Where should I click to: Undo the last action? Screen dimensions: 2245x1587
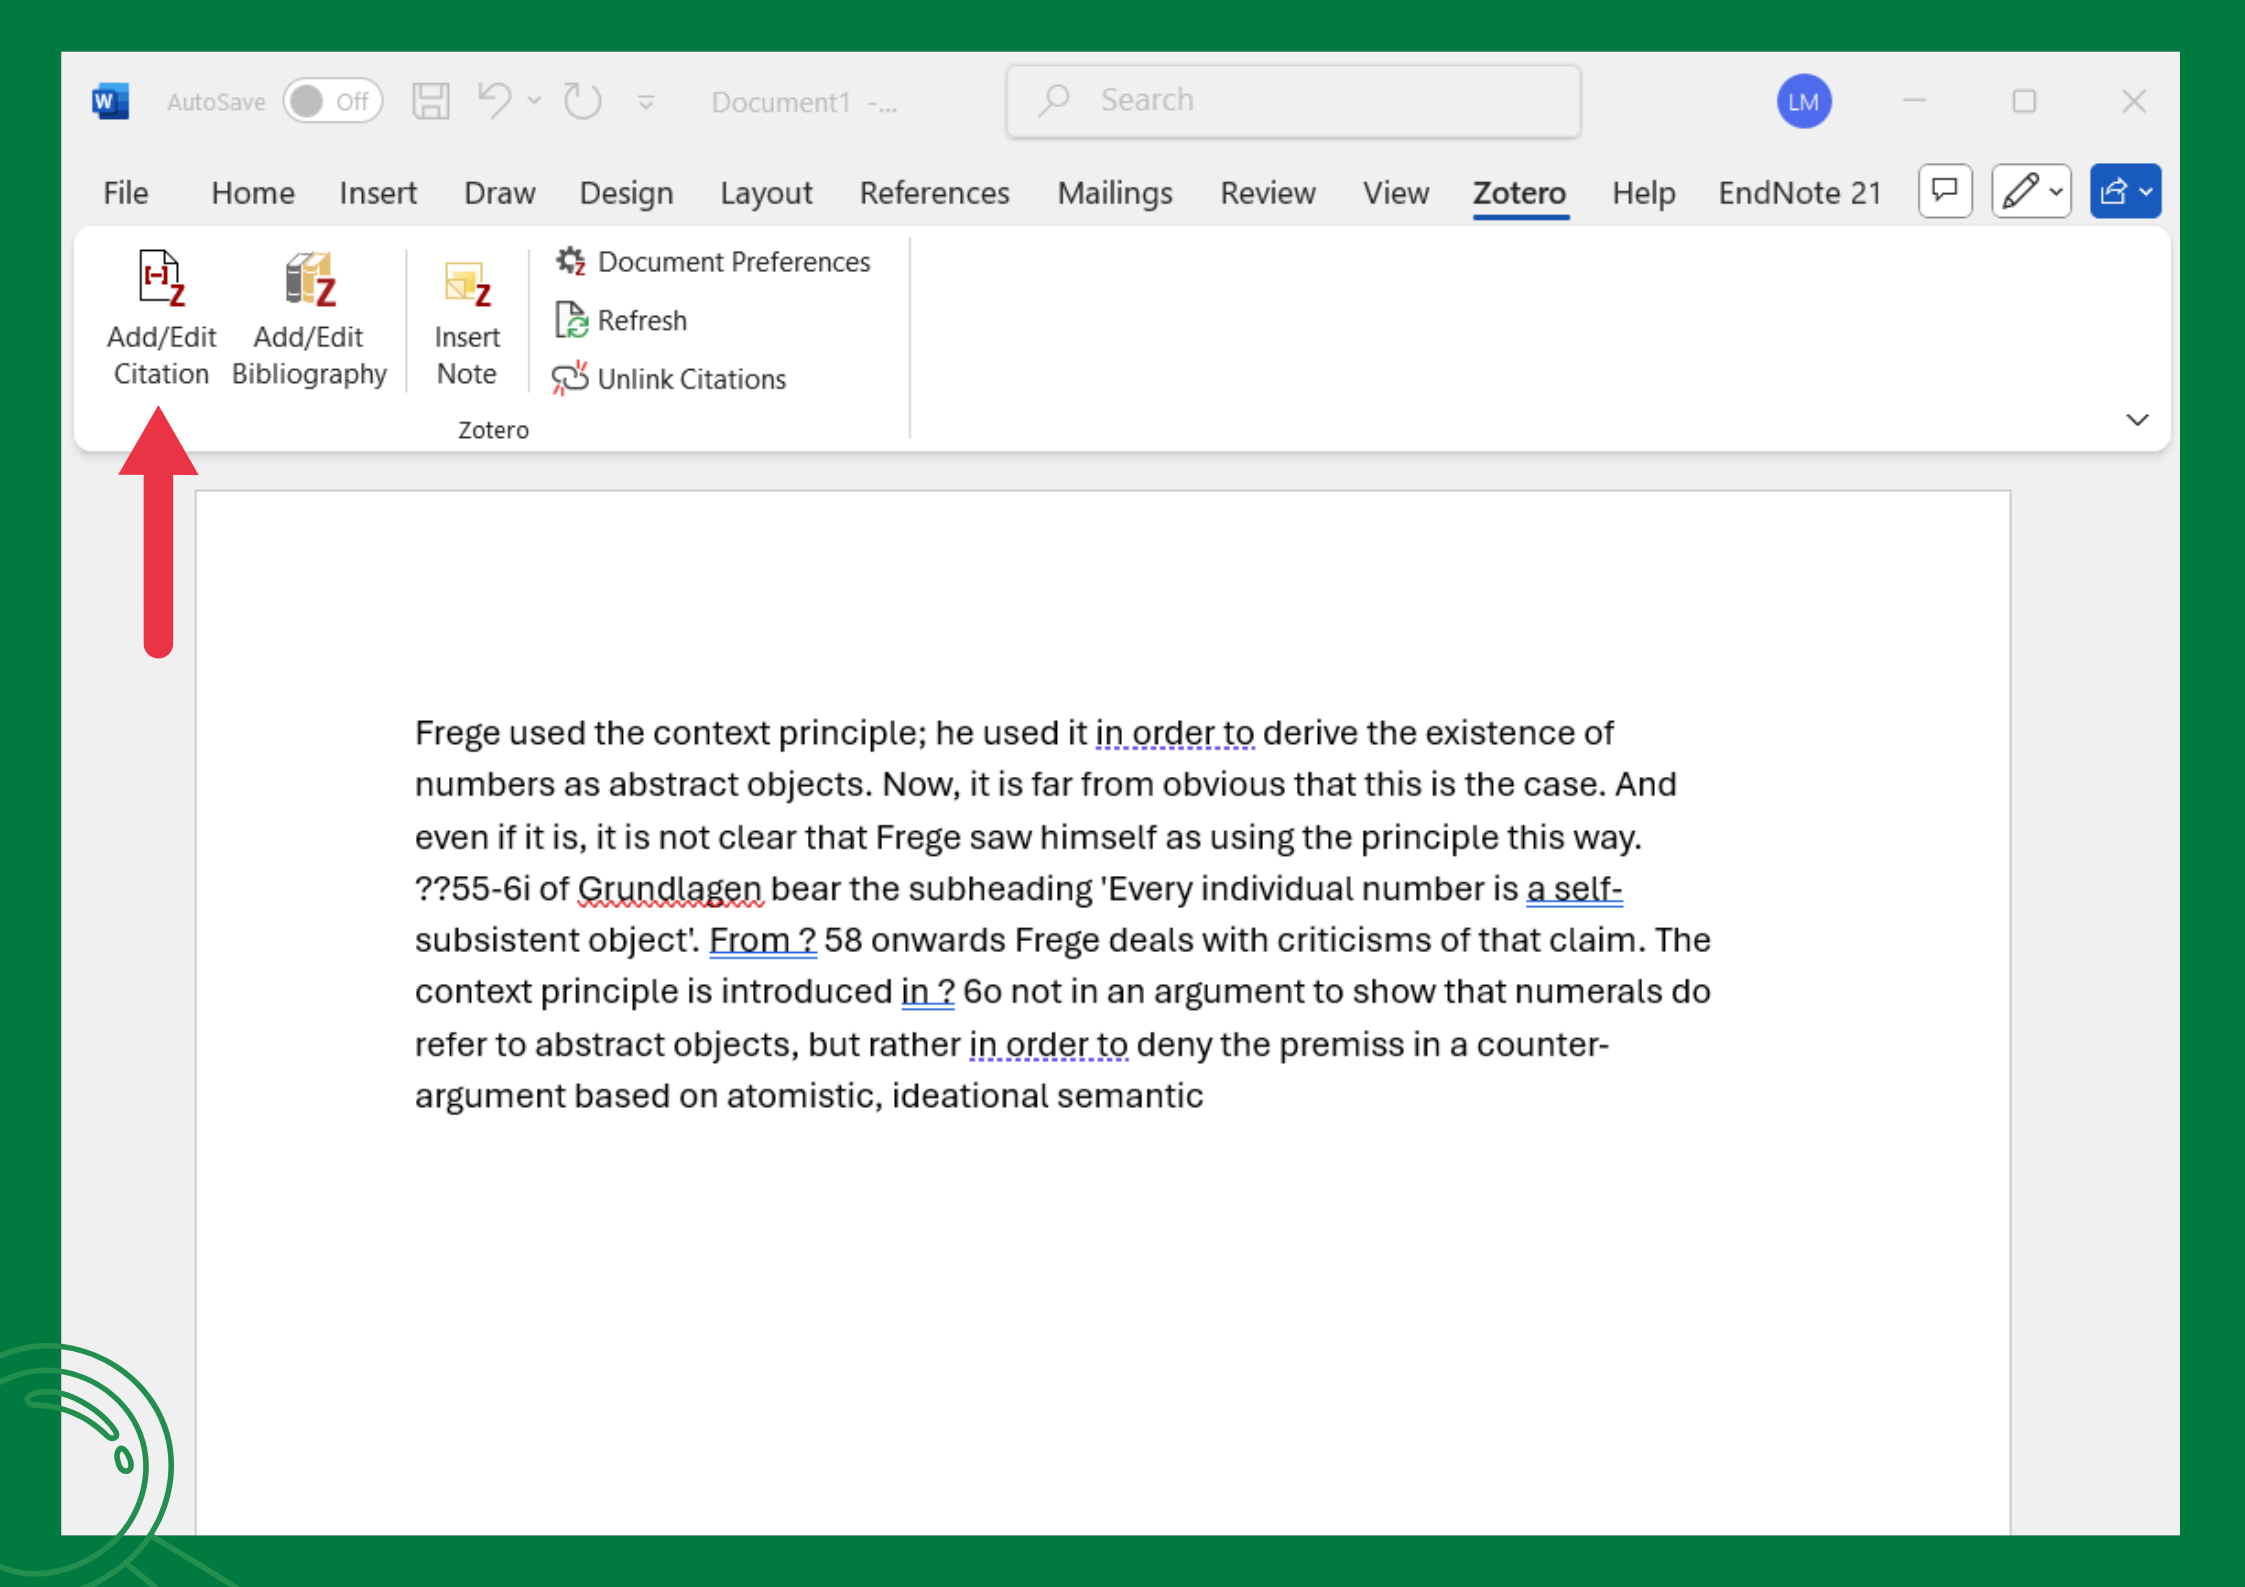point(494,100)
